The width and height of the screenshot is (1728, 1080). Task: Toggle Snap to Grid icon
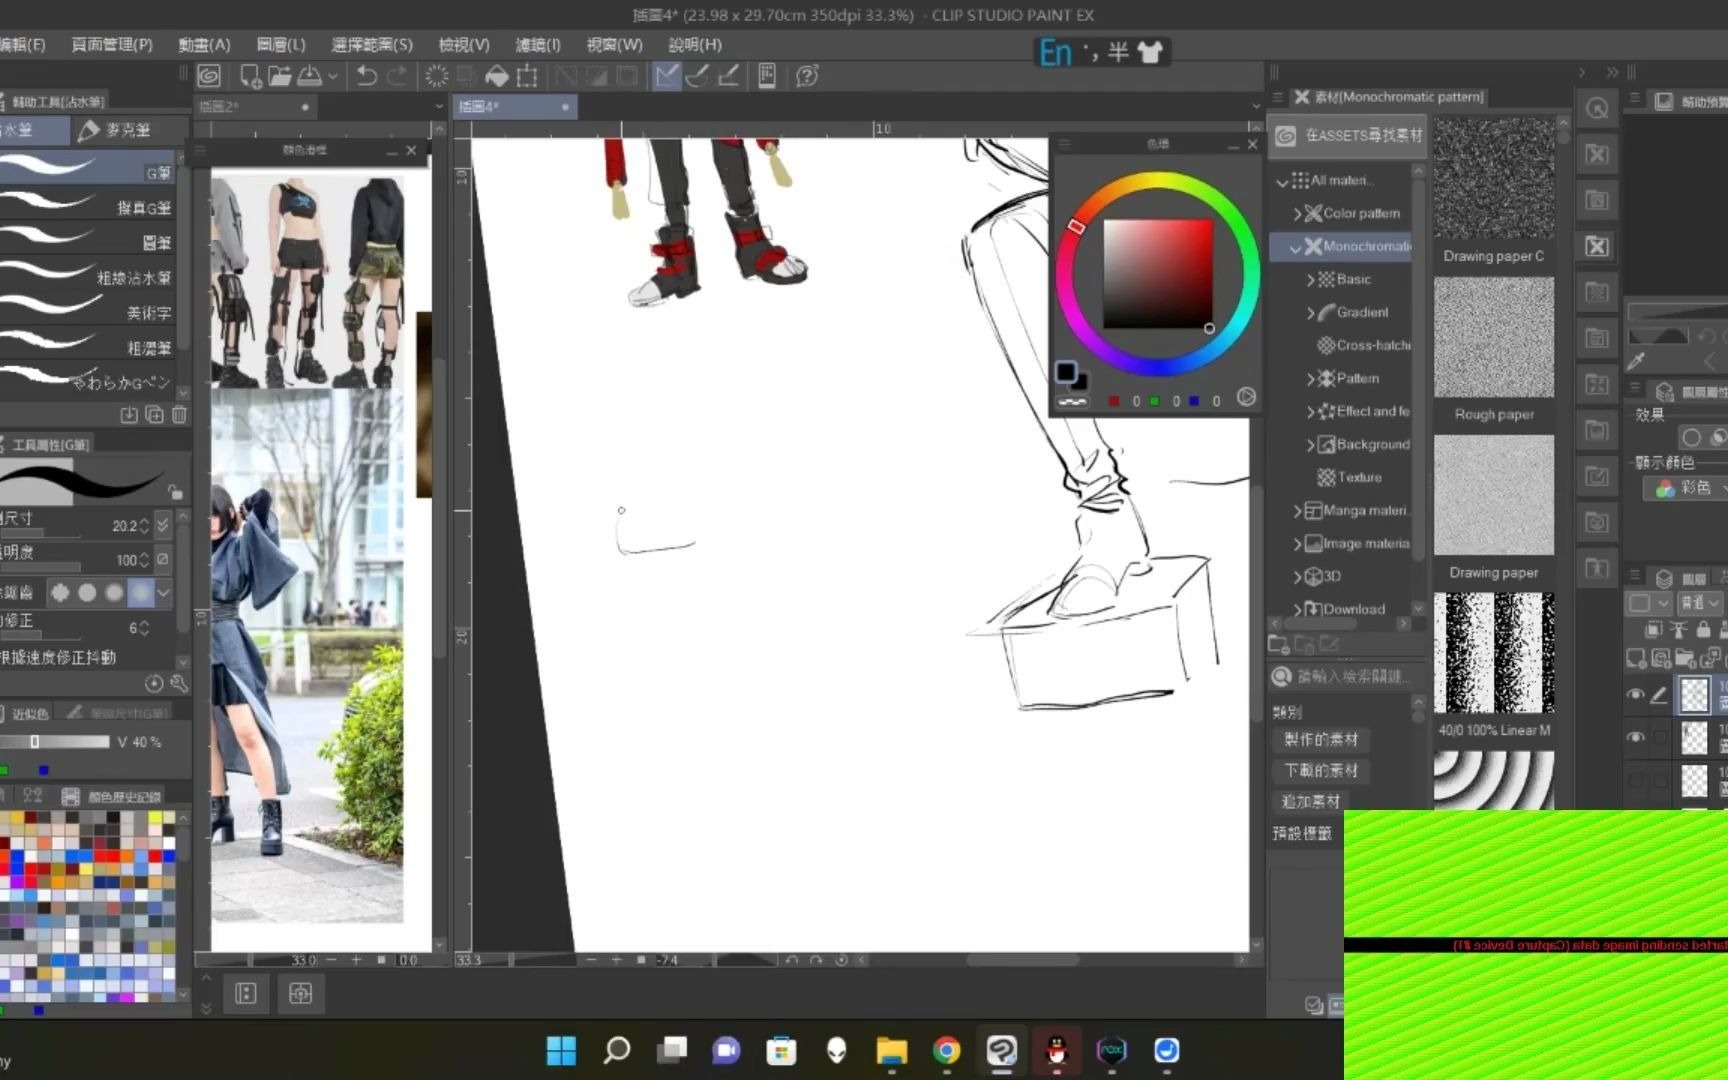[729, 76]
